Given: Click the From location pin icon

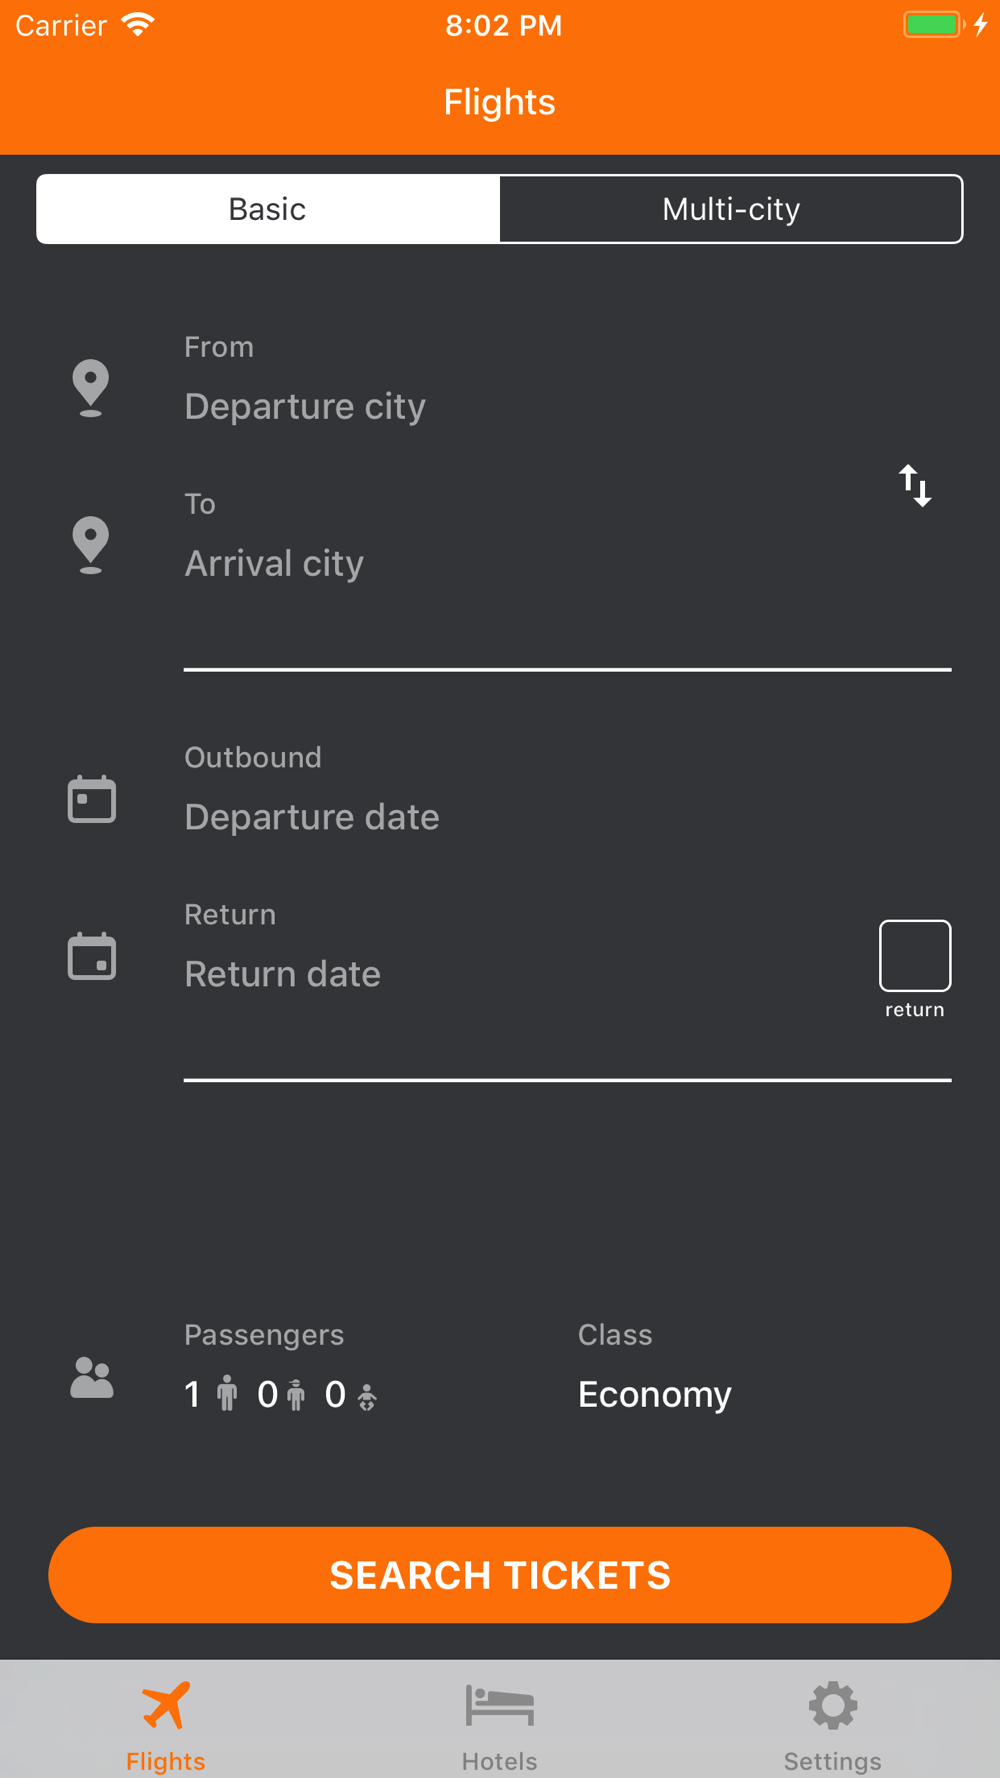Looking at the screenshot, I should pyautogui.click(x=91, y=387).
